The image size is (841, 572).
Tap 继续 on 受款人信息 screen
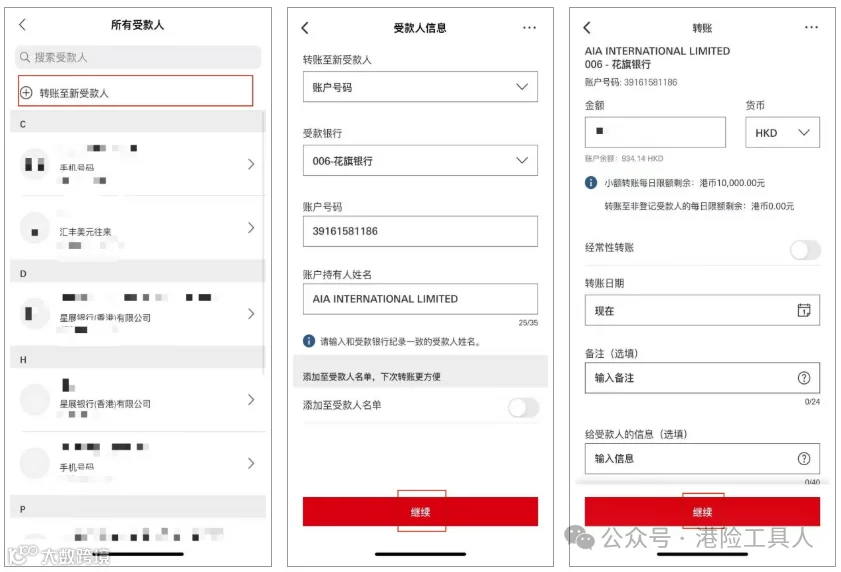(x=420, y=511)
